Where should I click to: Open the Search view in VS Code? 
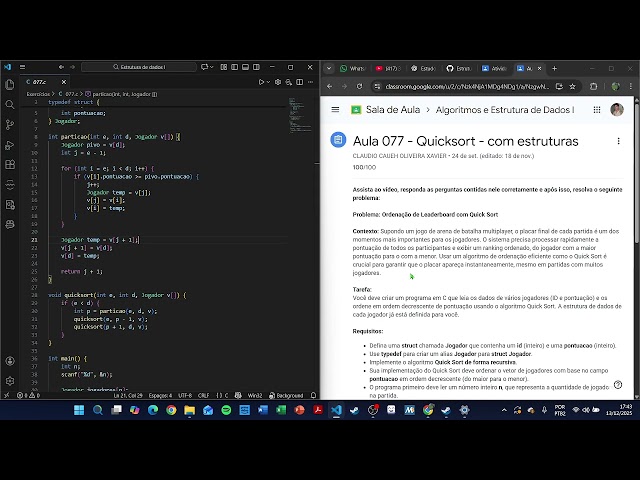pos(10,104)
